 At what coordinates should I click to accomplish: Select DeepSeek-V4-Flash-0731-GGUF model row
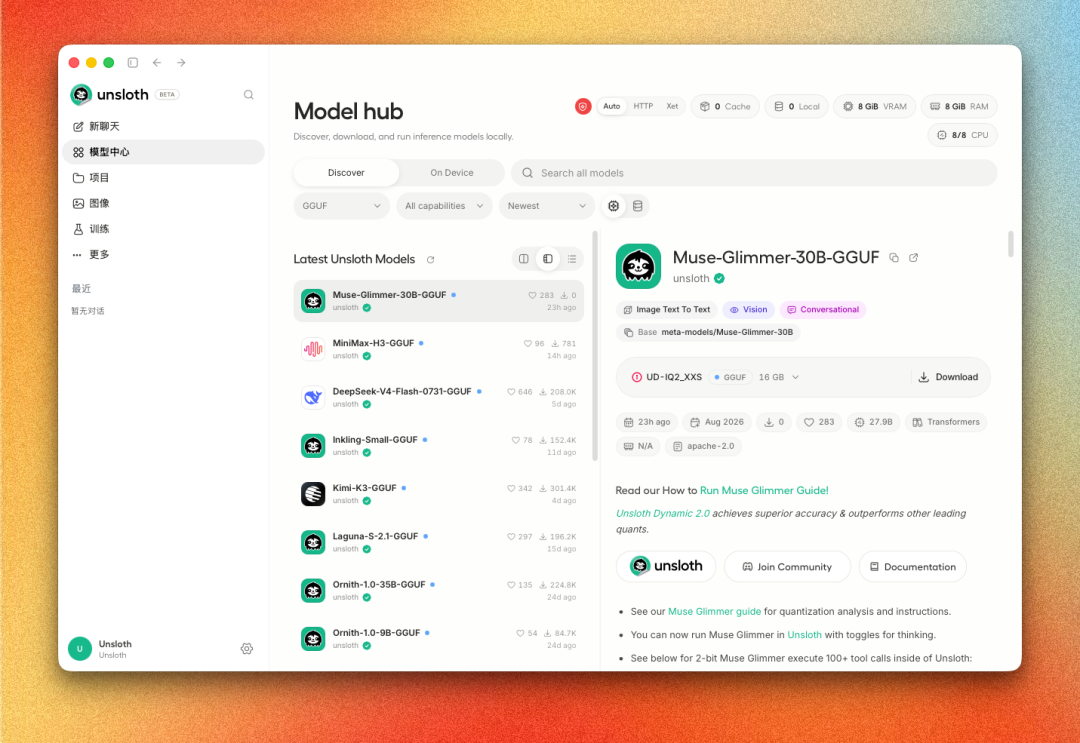[x=439, y=397]
